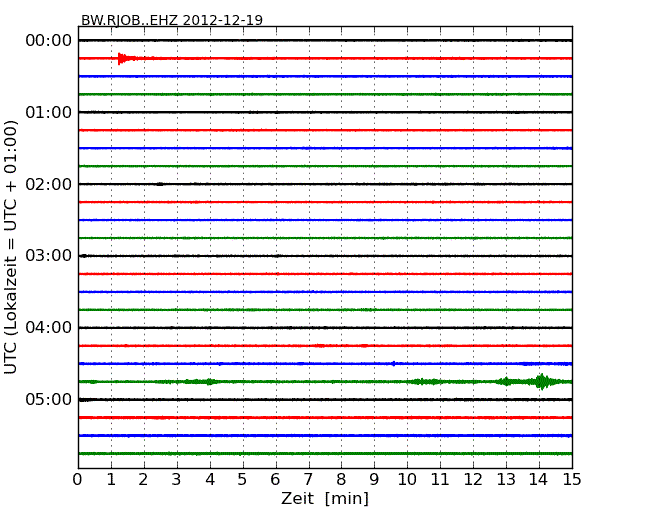
Task: Click x-axis tick label 3
Action: tap(177, 479)
